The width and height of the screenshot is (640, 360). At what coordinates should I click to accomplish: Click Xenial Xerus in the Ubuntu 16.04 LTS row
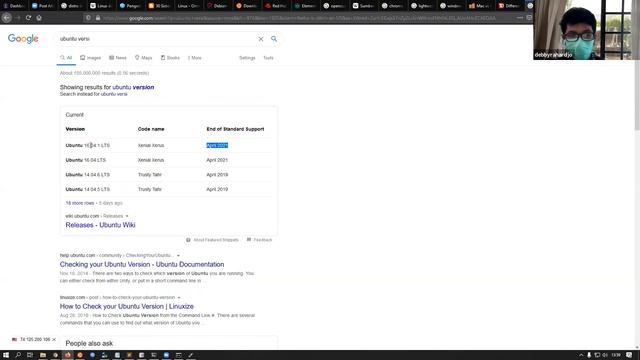pyautogui.click(x=151, y=160)
